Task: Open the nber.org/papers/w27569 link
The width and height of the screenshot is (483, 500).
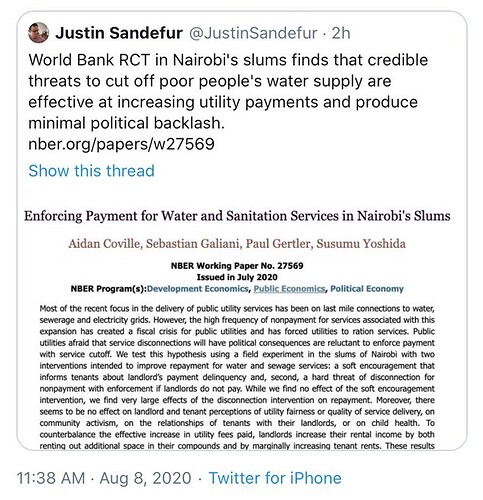Action: click(121, 144)
